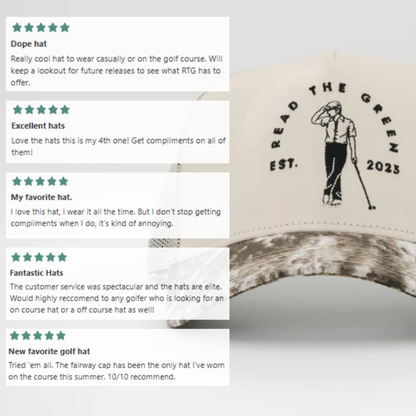Select stars above My favorite hat review
The height and width of the screenshot is (416, 416).
[40, 181]
